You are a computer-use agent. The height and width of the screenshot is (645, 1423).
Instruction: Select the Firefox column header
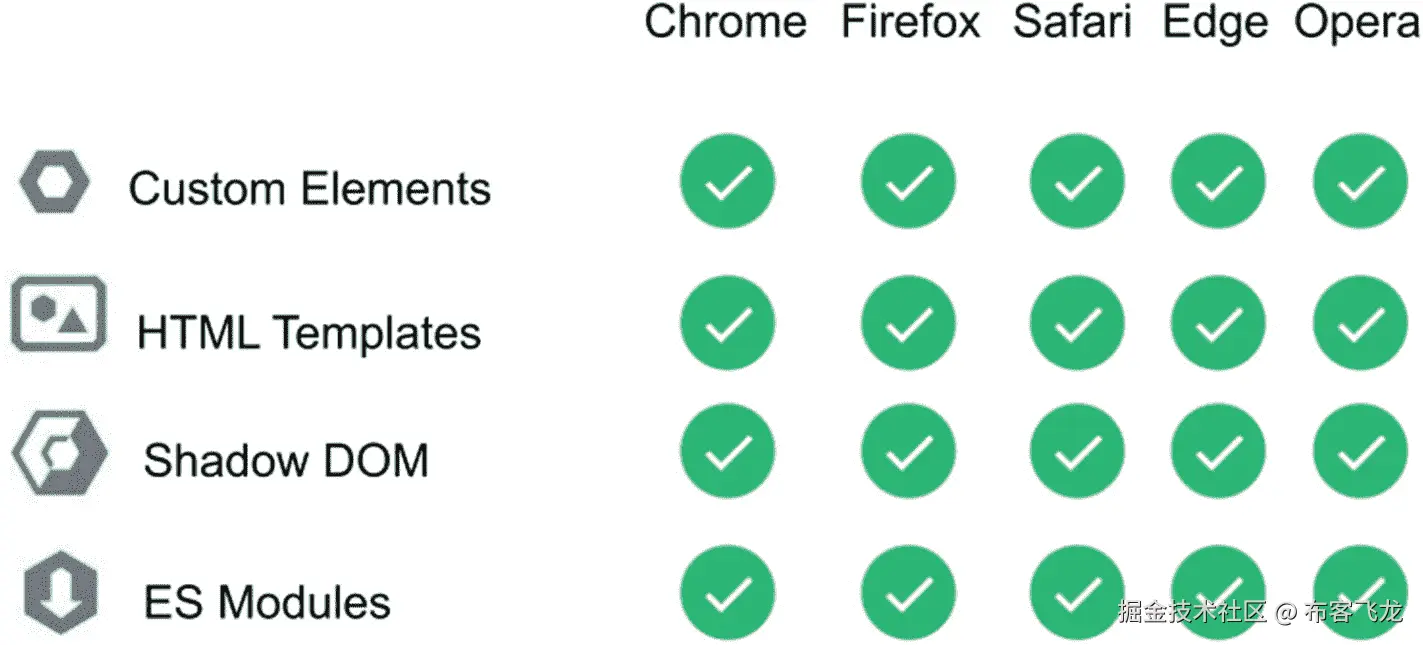[910, 23]
